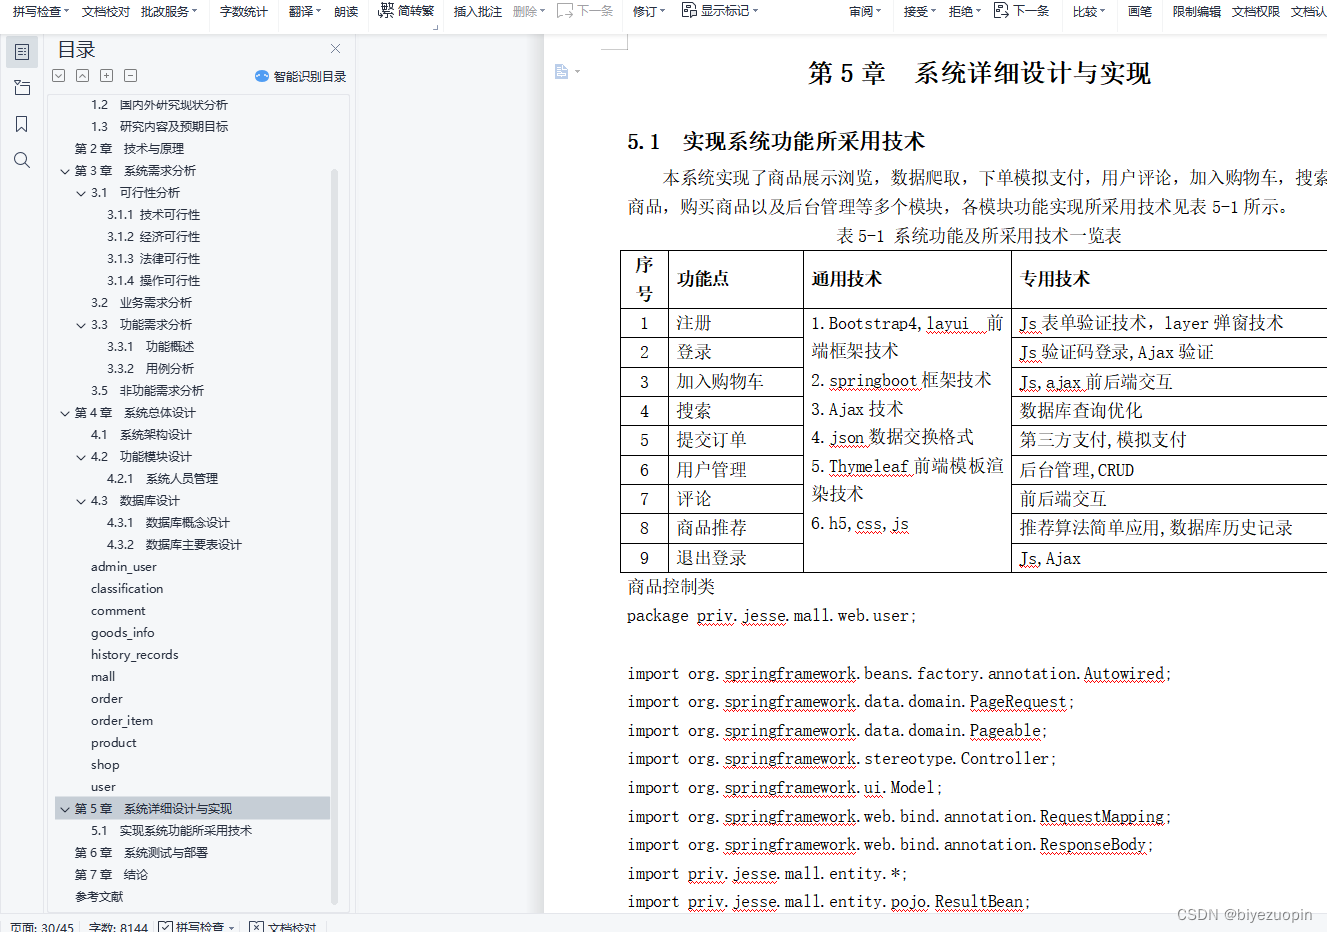Viewport: 1327px width, 932px height.
Task: Click the 文档校对 toolbar button
Action: pyautogui.click(x=106, y=11)
